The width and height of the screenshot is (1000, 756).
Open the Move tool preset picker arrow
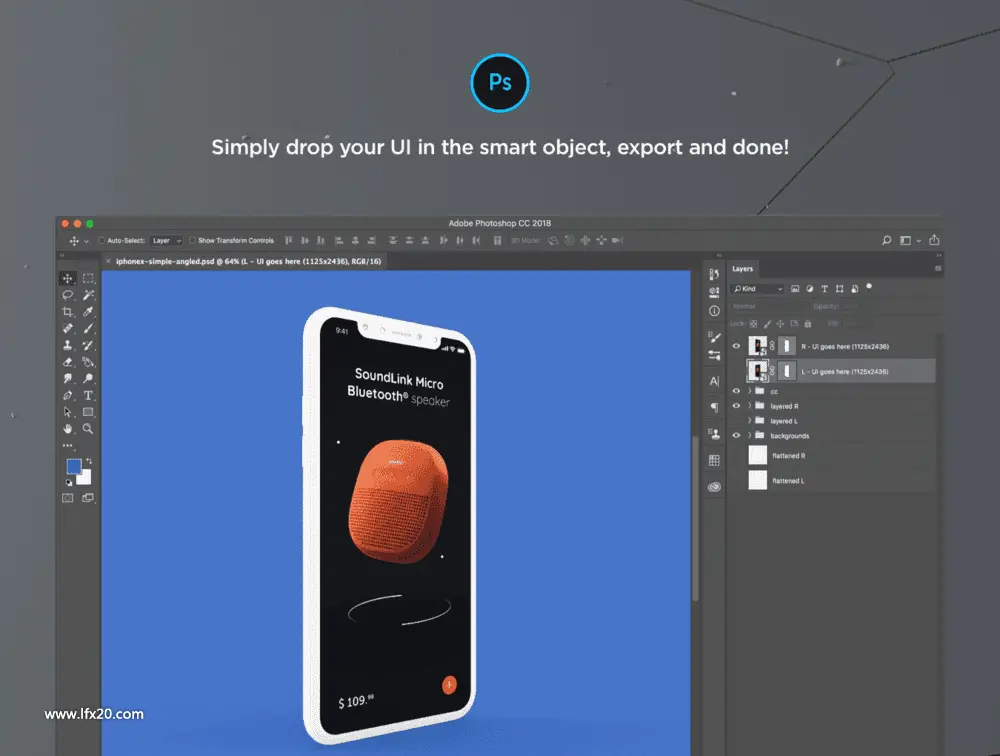pyautogui.click(x=86, y=241)
